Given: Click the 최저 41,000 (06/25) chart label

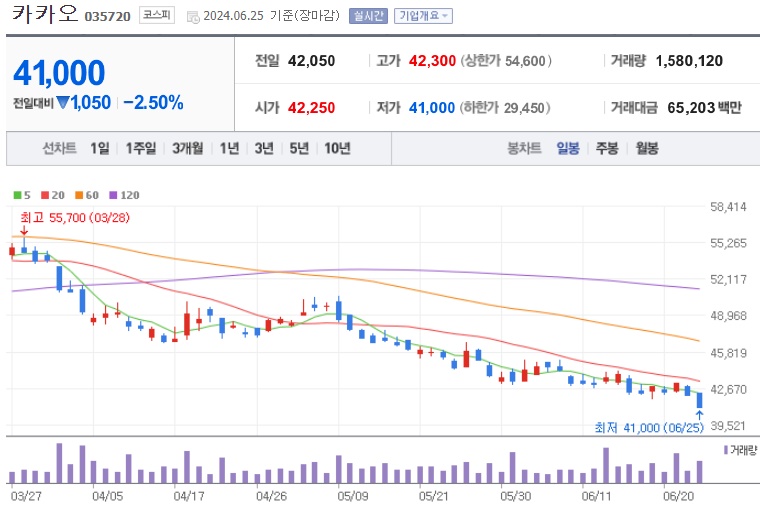Looking at the screenshot, I should (649, 428).
